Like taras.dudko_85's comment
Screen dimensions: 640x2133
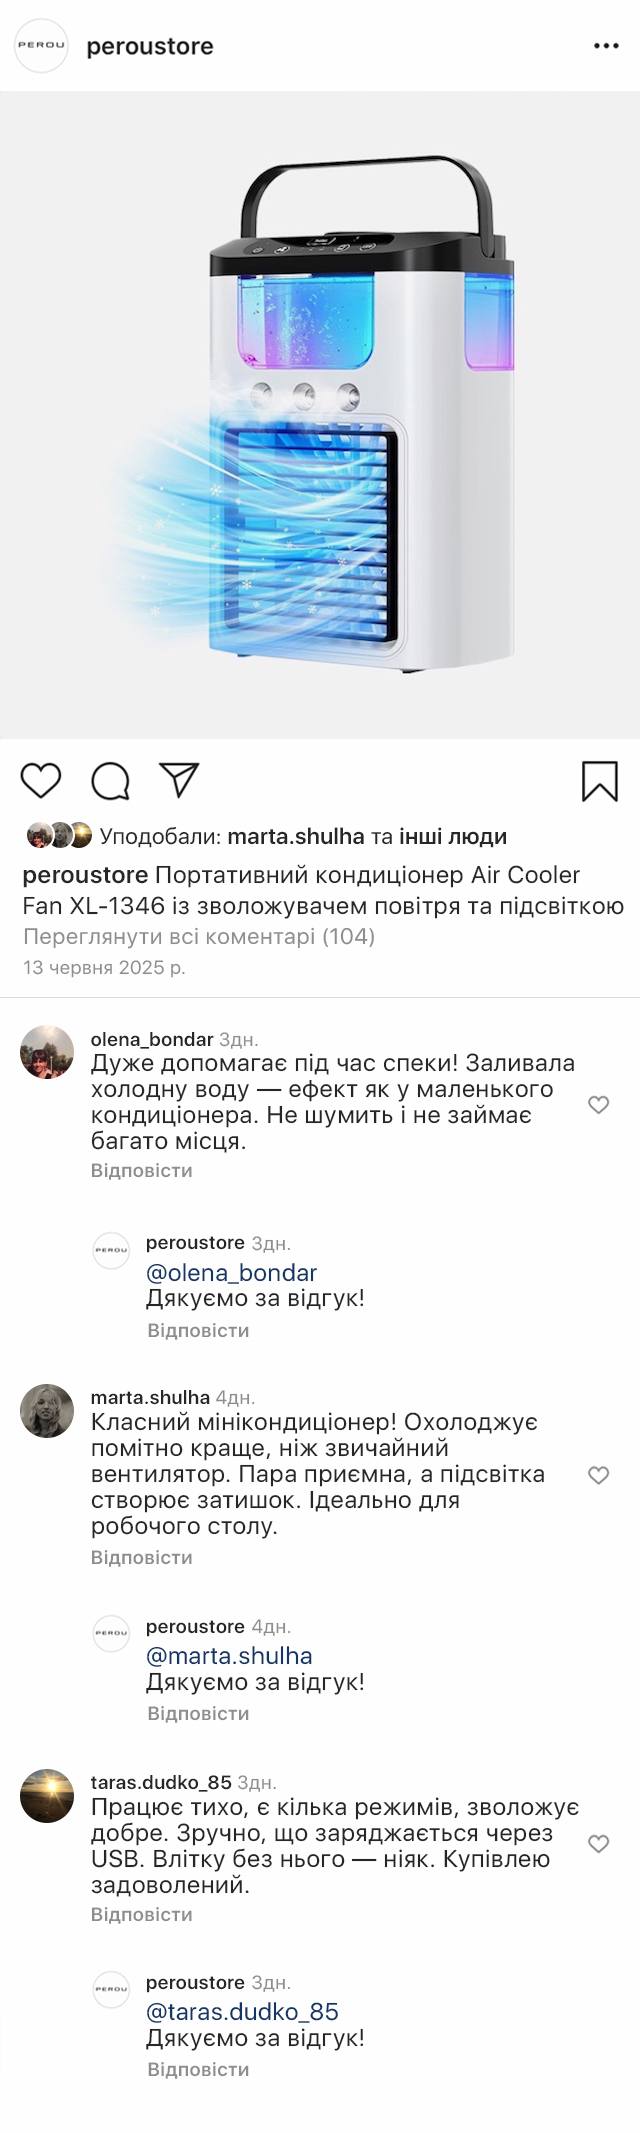click(x=598, y=1843)
